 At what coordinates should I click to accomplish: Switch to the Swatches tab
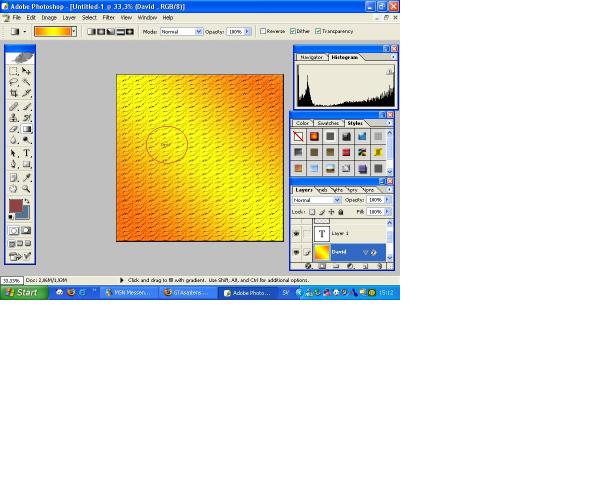[326, 123]
